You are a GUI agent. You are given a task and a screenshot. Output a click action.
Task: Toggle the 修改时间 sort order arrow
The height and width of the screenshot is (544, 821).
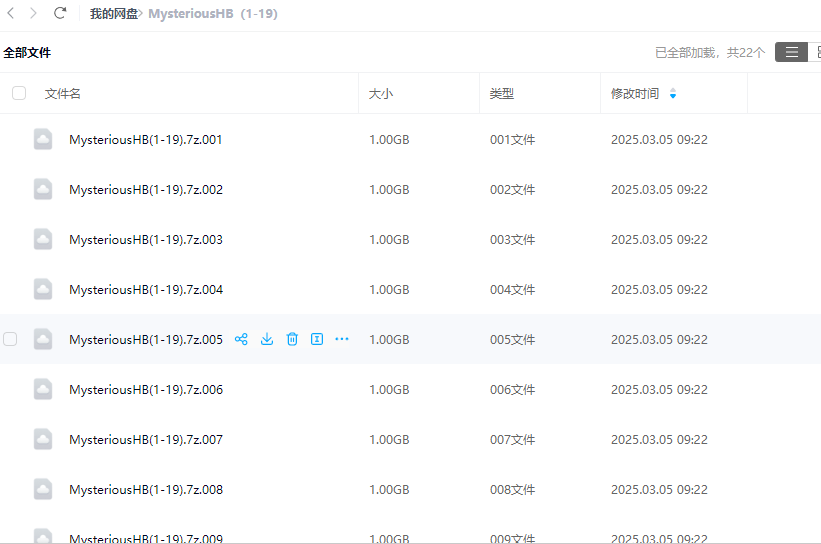click(673, 94)
